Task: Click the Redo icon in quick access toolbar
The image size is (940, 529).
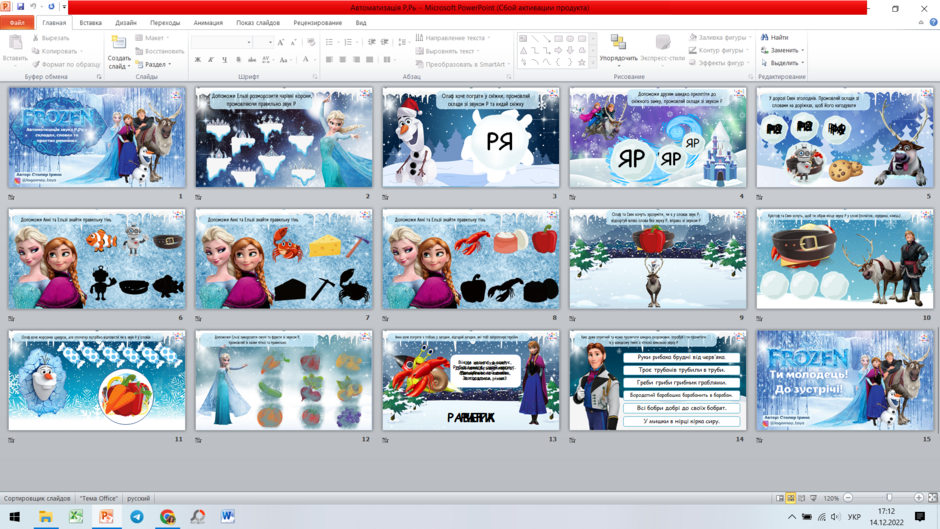Action: [51, 7]
